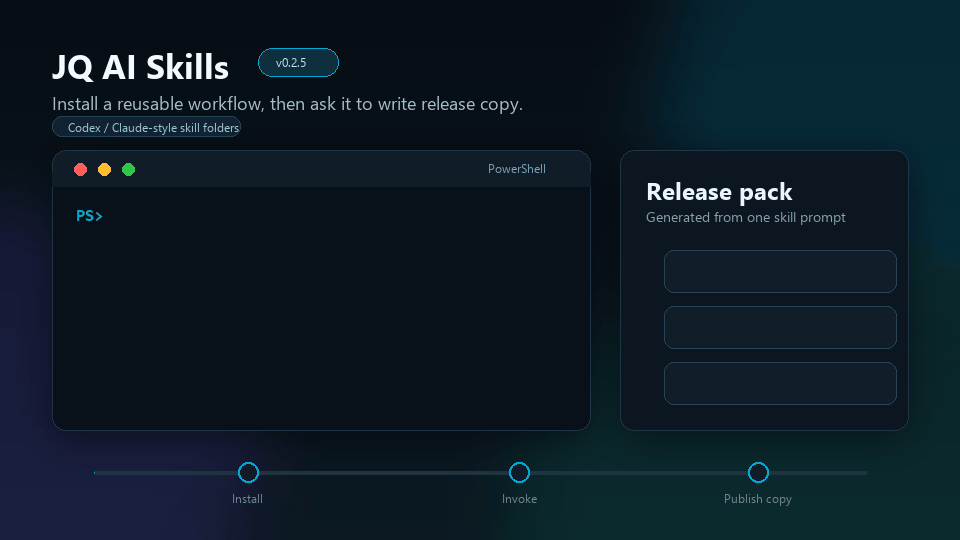Click the second empty Release pack card
This screenshot has width=960, height=540.
(x=780, y=328)
